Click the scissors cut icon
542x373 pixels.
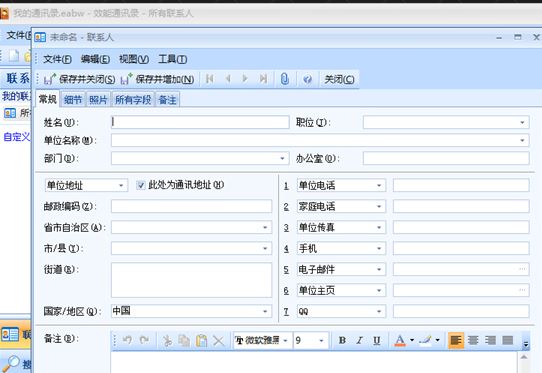coord(168,341)
